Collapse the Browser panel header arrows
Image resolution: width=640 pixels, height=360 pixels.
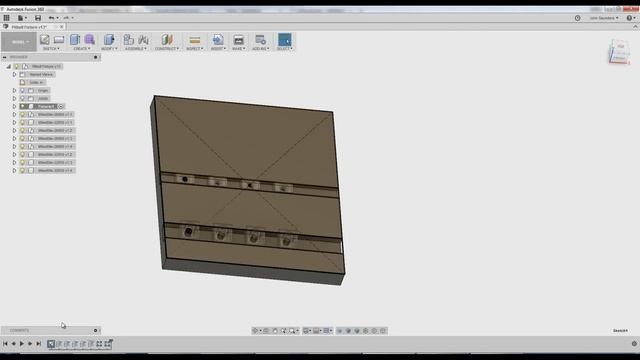[4, 57]
